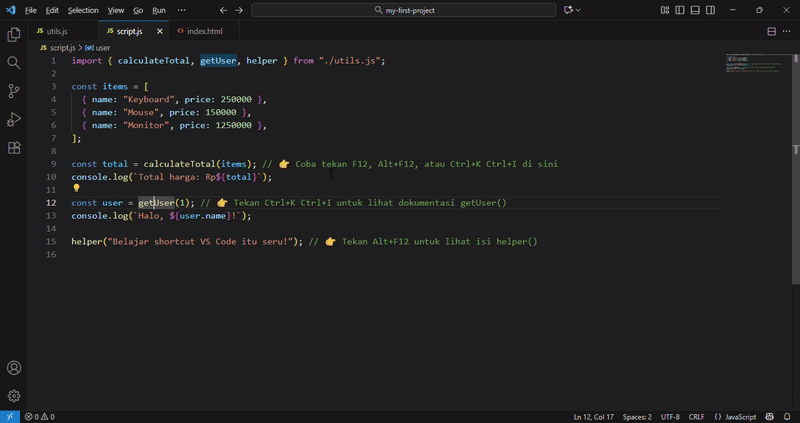Click the Ln 12, Col 17 indicator
This screenshot has width=800, height=423.
[593, 417]
